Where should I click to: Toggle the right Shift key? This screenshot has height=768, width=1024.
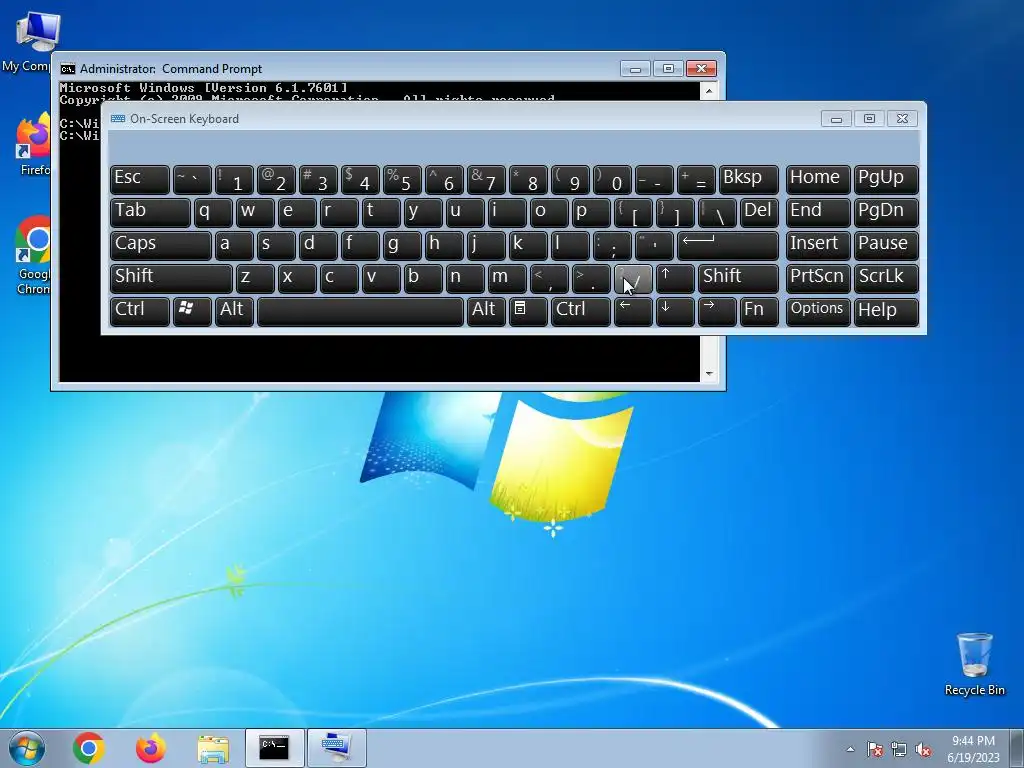pyautogui.click(x=738, y=279)
